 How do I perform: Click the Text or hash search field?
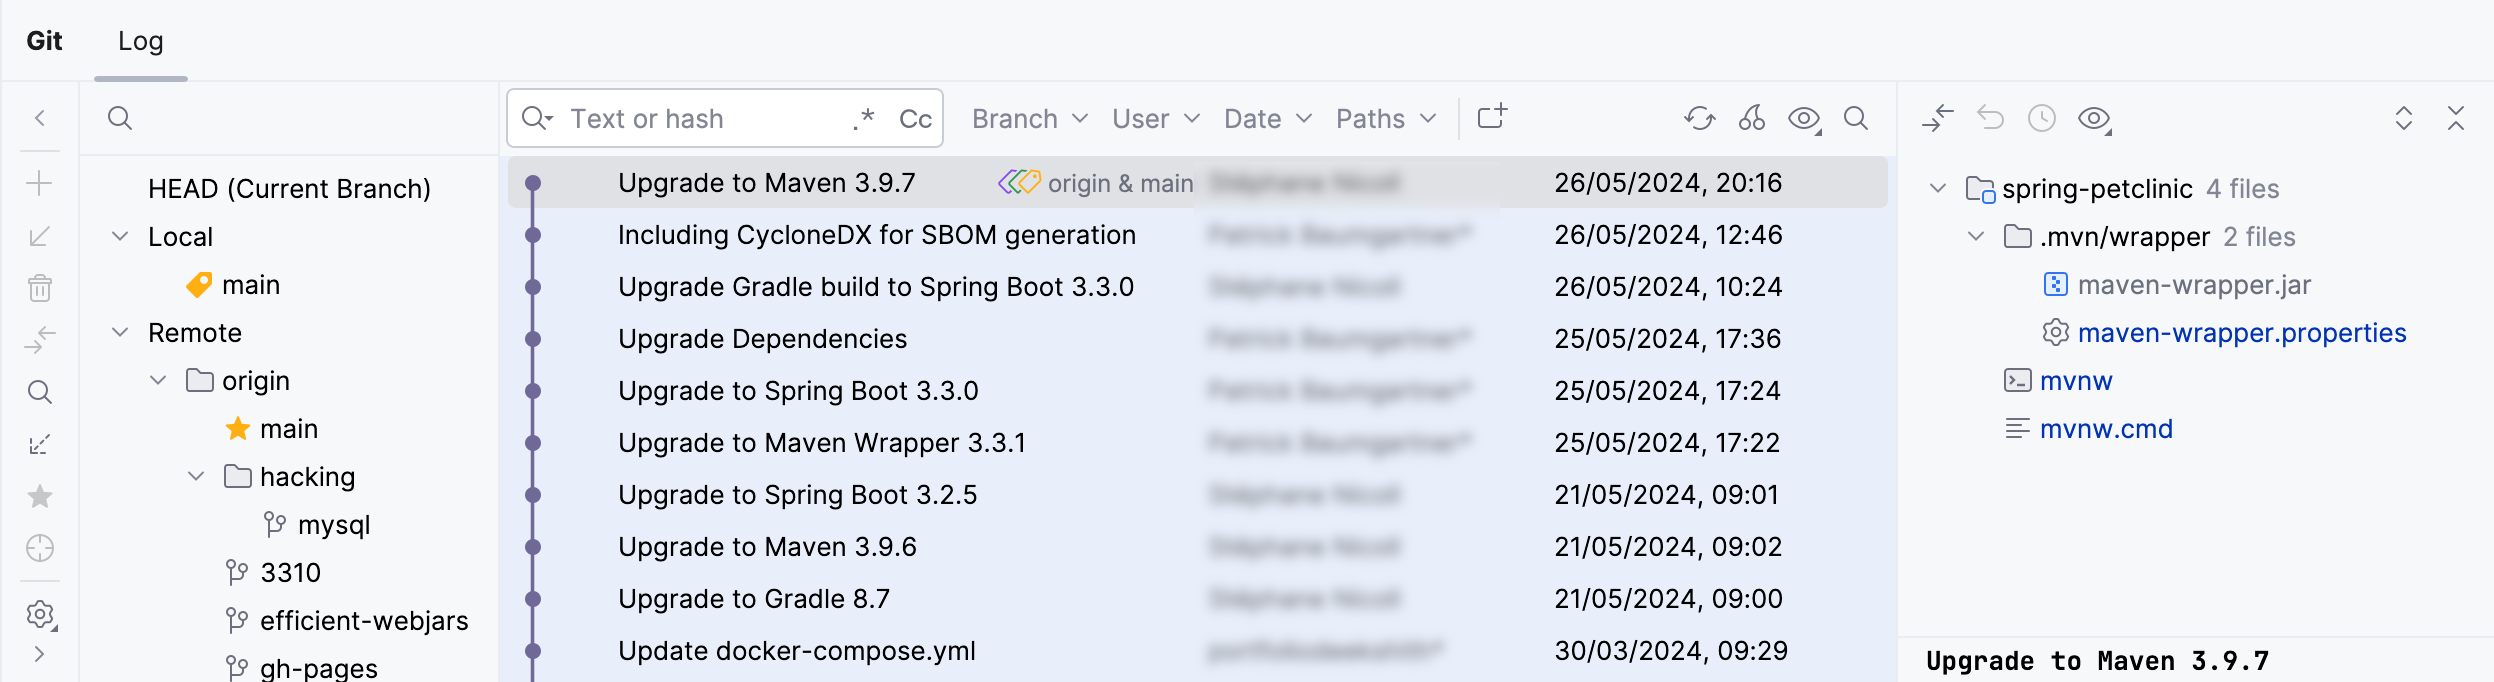click(700, 119)
